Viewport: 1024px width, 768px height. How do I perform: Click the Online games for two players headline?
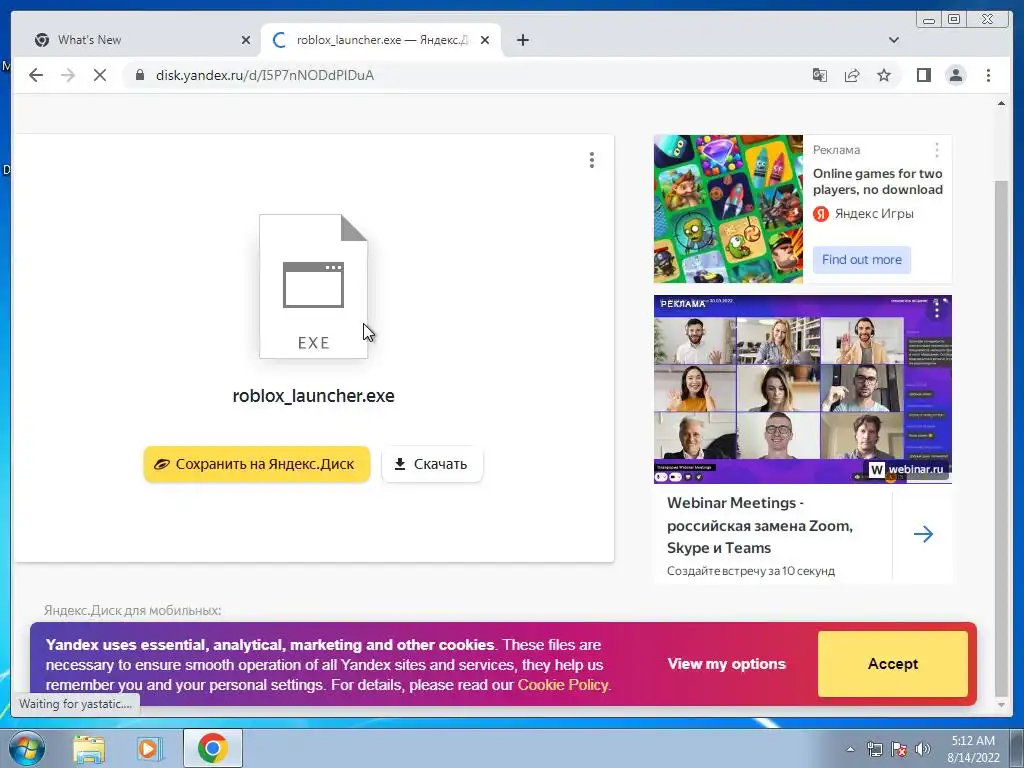coord(878,182)
